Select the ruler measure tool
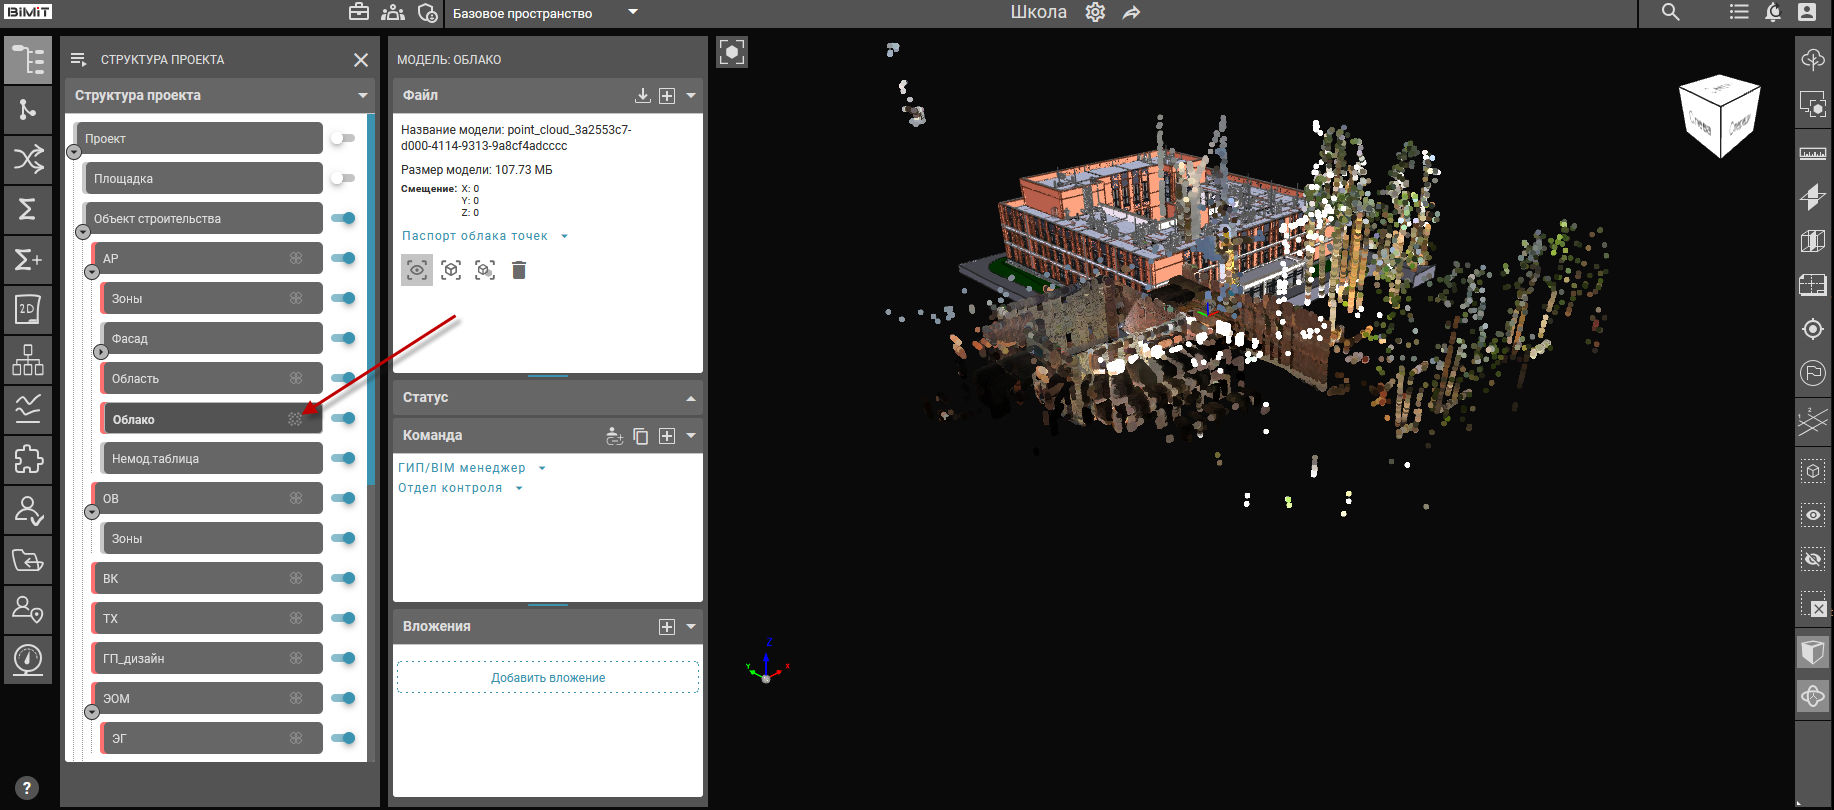This screenshot has height=810, width=1834. pos(1812,154)
